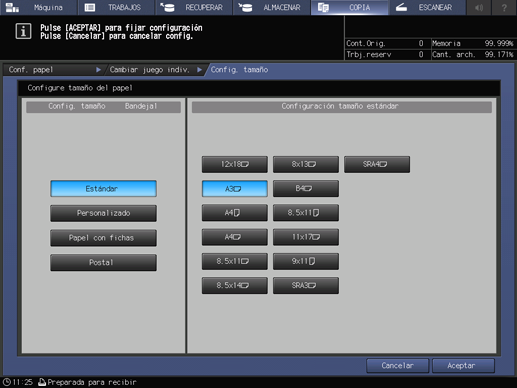Cancel the size configuration
The width and height of the screenshot is (517, 388).
397,366
